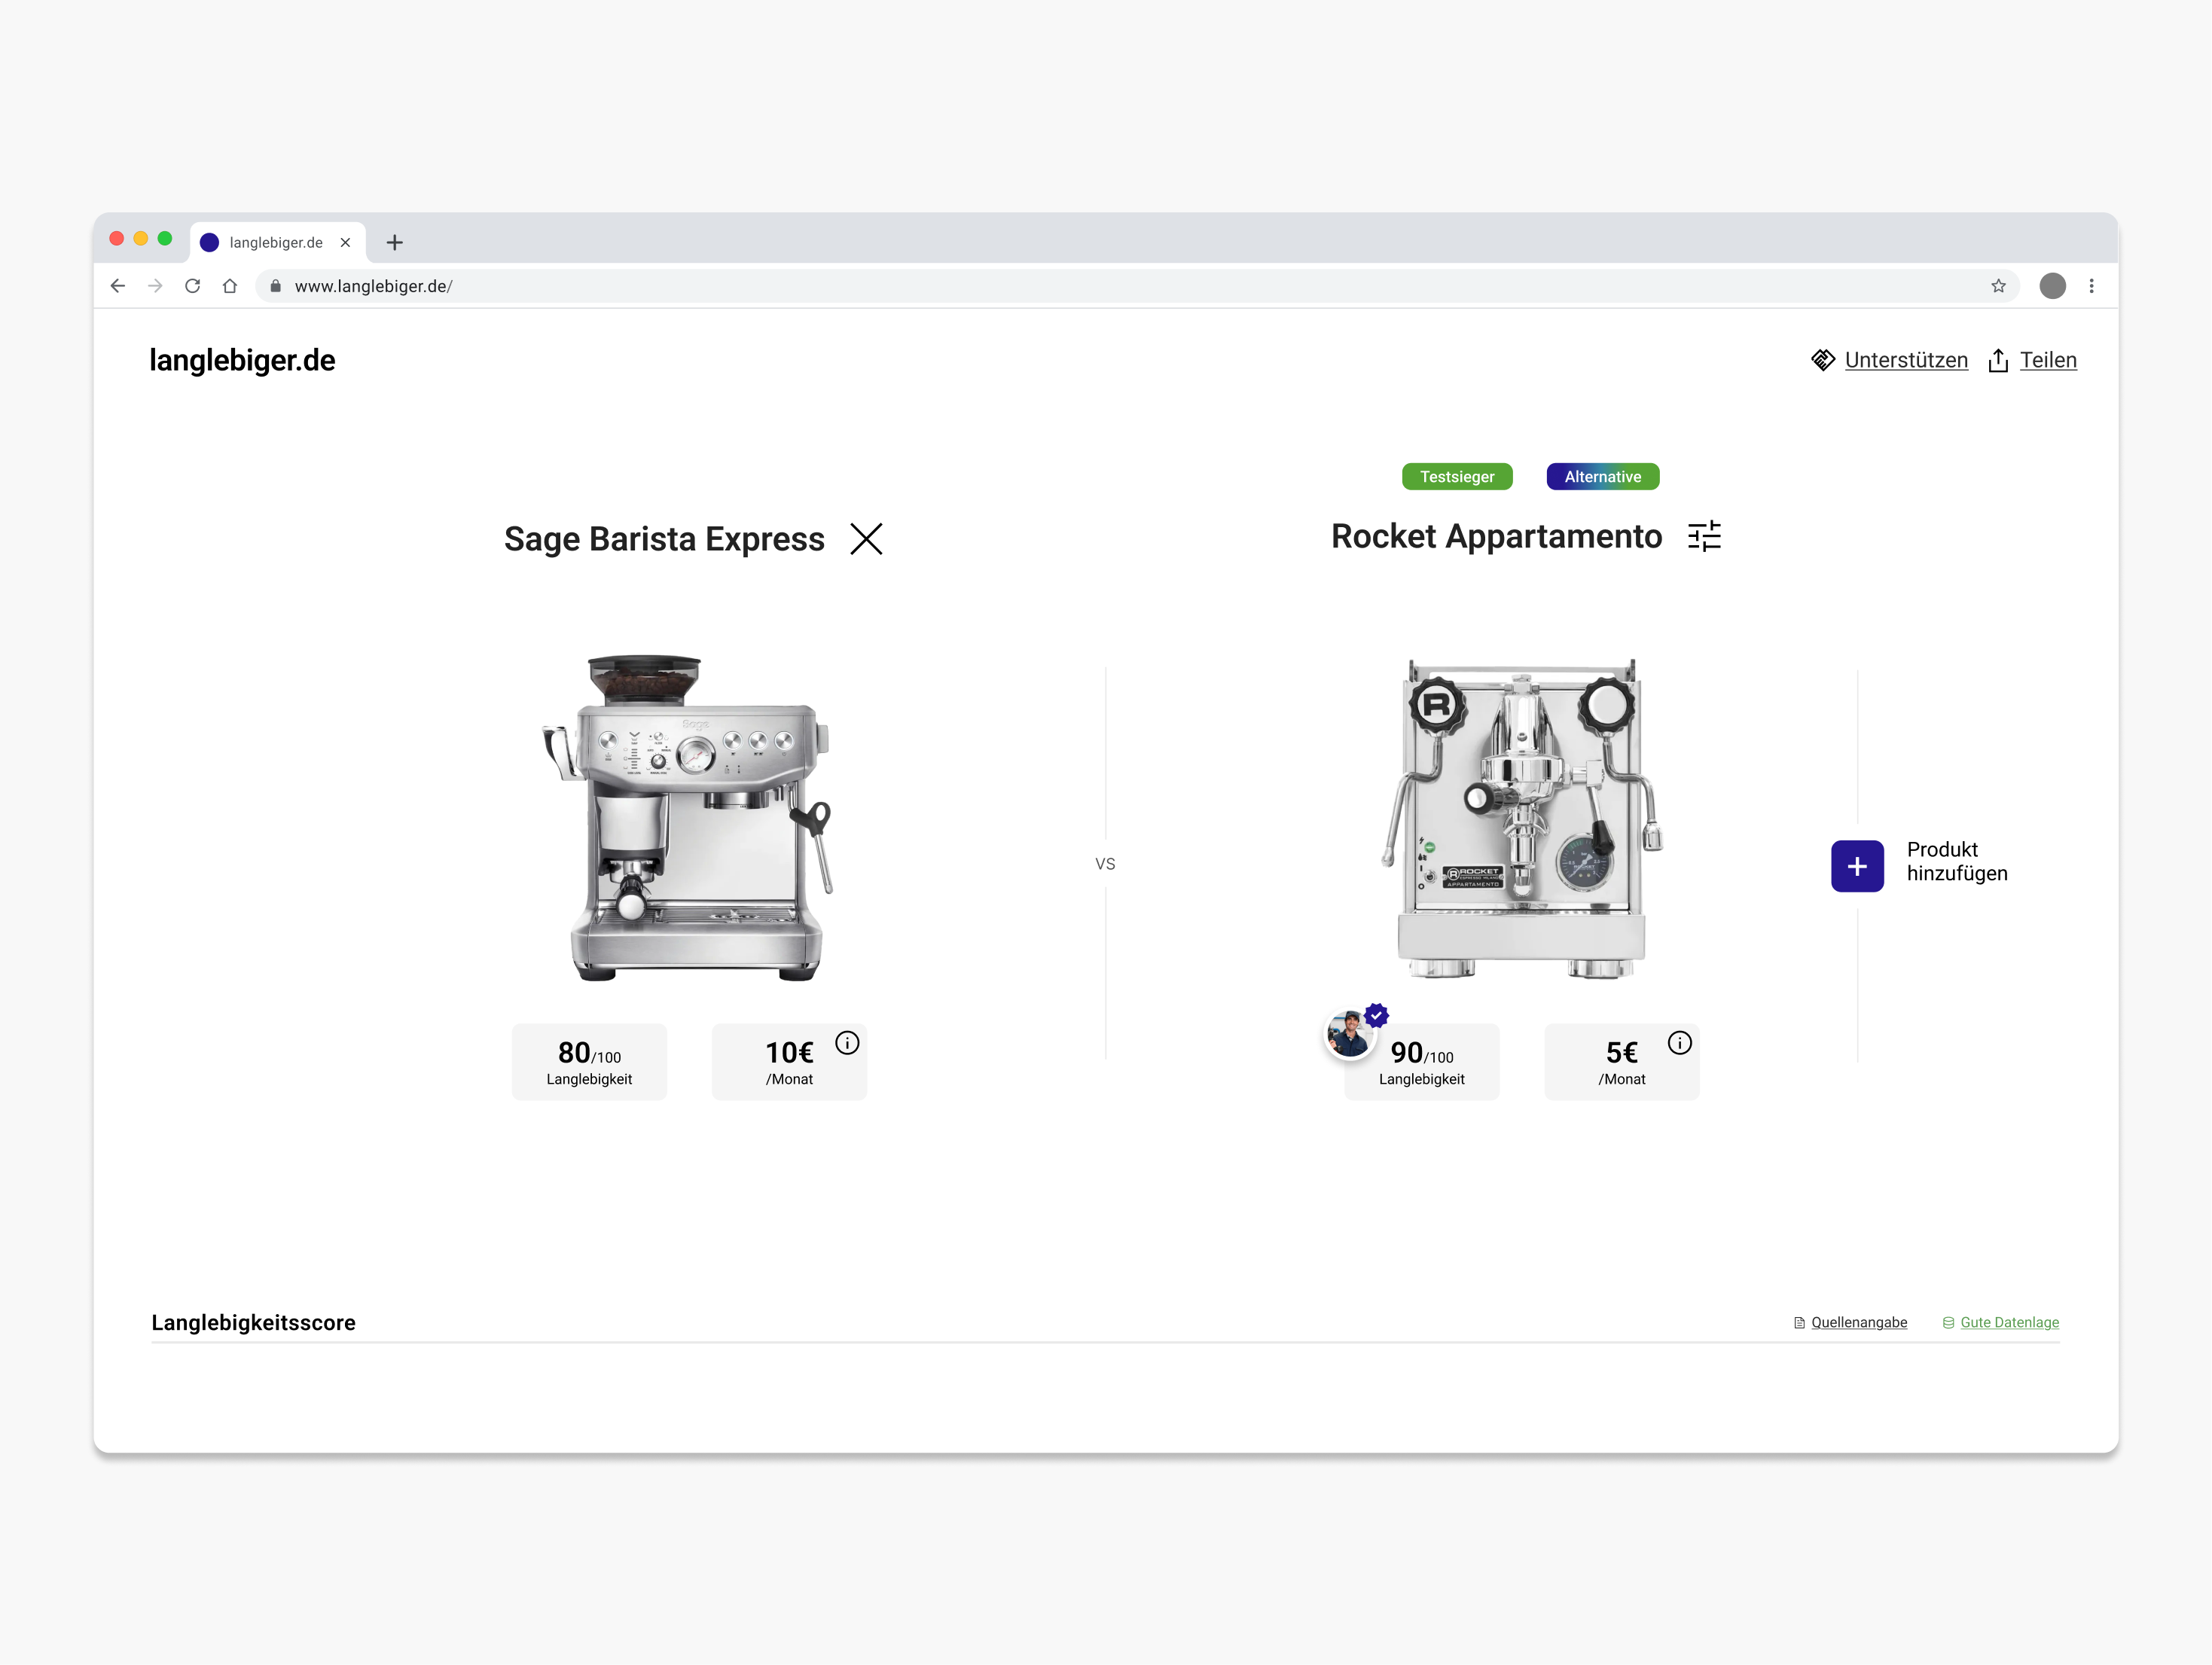2212x1665 pixels.
Task: Bookmark page with star icon
Action: click(1998, 286)
